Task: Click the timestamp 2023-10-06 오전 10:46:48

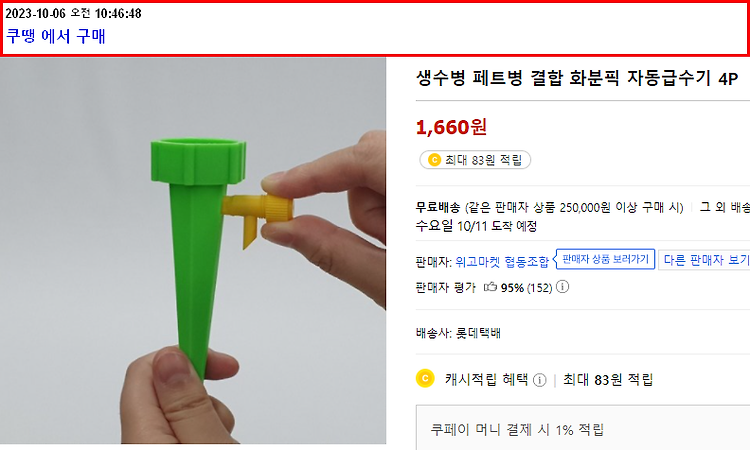Action: click(x=73, y=13)
